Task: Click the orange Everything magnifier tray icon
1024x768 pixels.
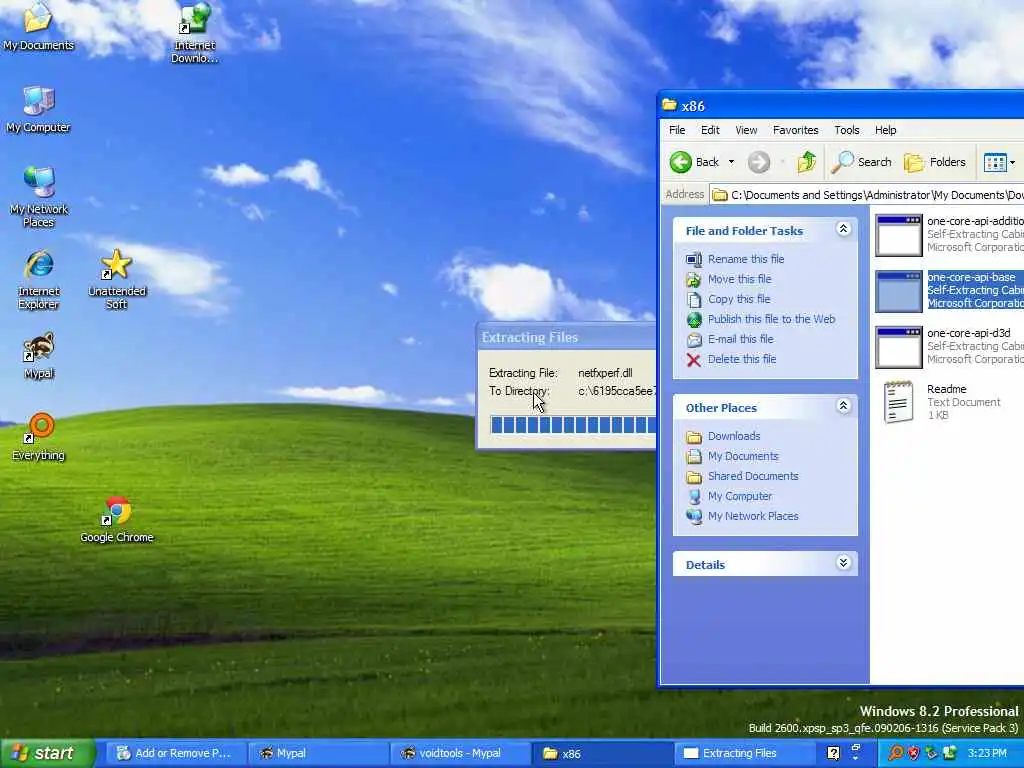Action: tap(895, 753)
